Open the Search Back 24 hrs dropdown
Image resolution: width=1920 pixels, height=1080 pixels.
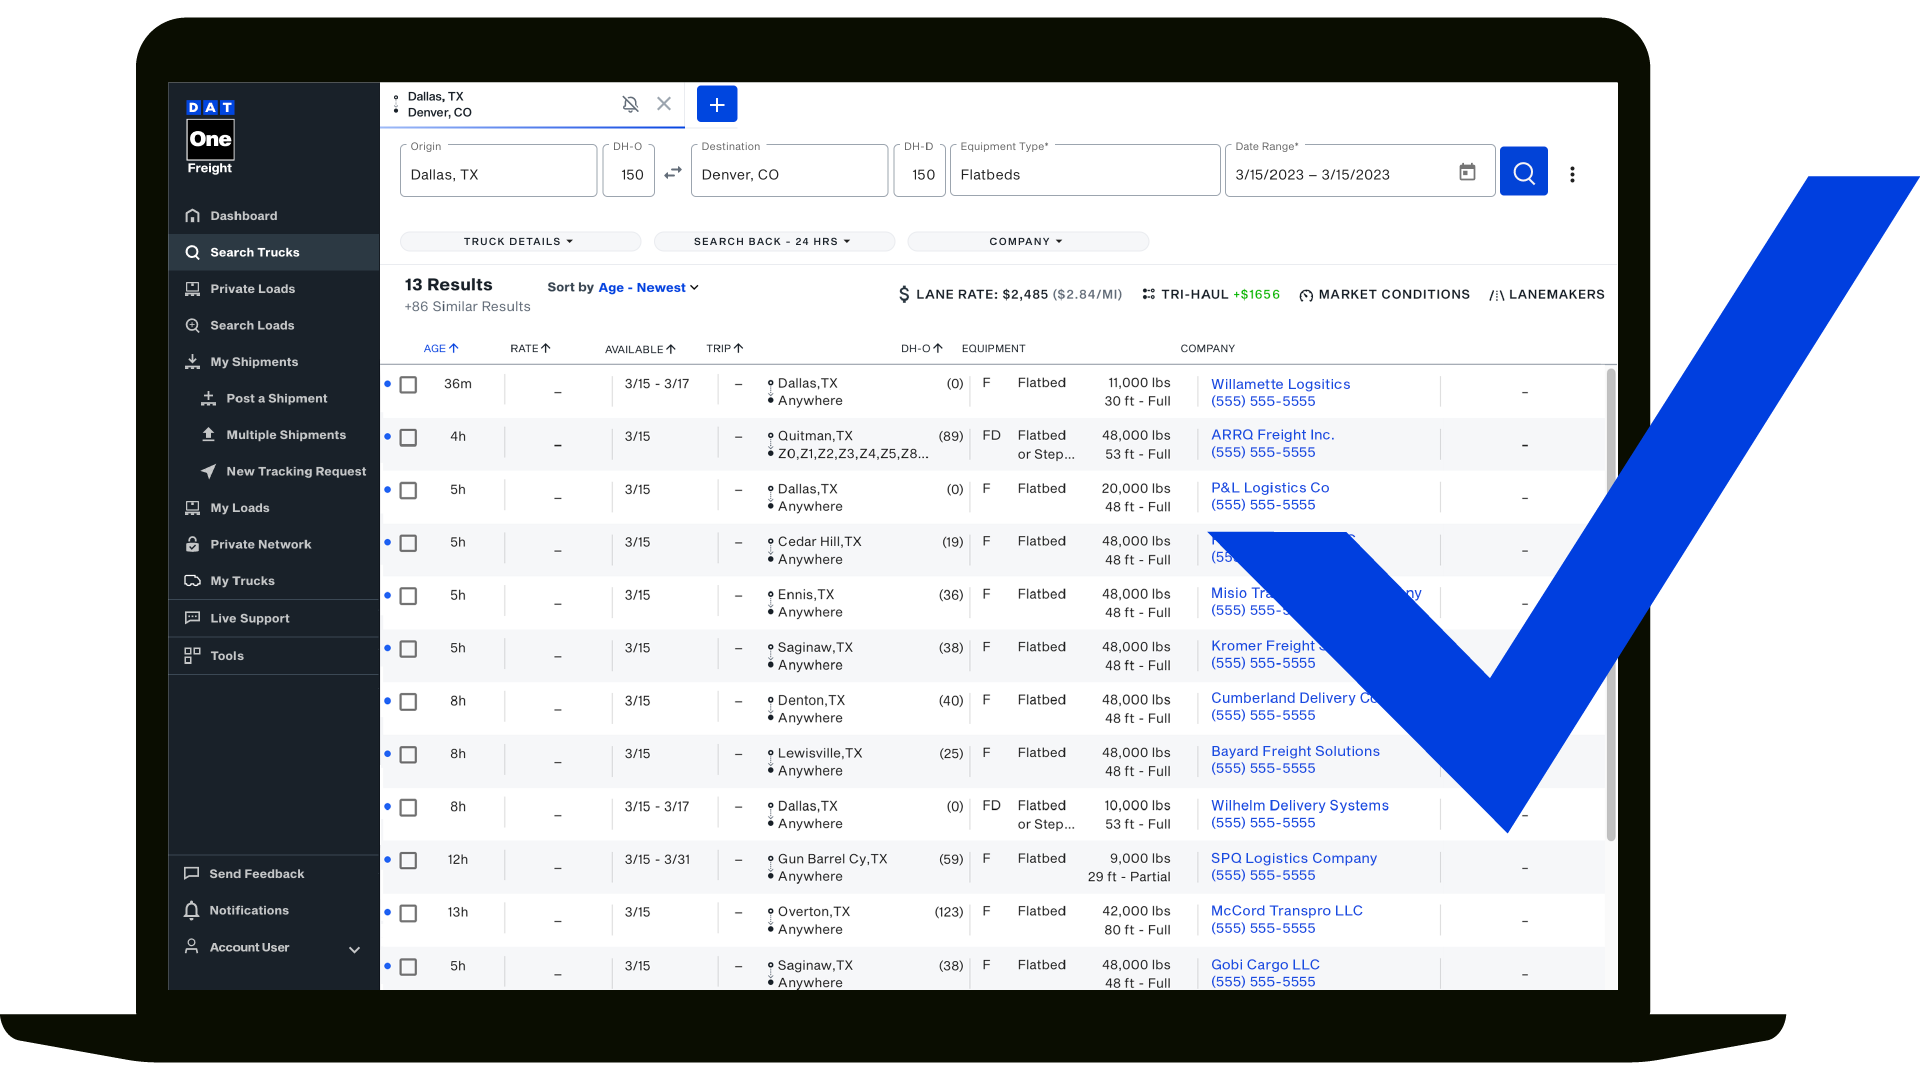(x=772, y=242)
